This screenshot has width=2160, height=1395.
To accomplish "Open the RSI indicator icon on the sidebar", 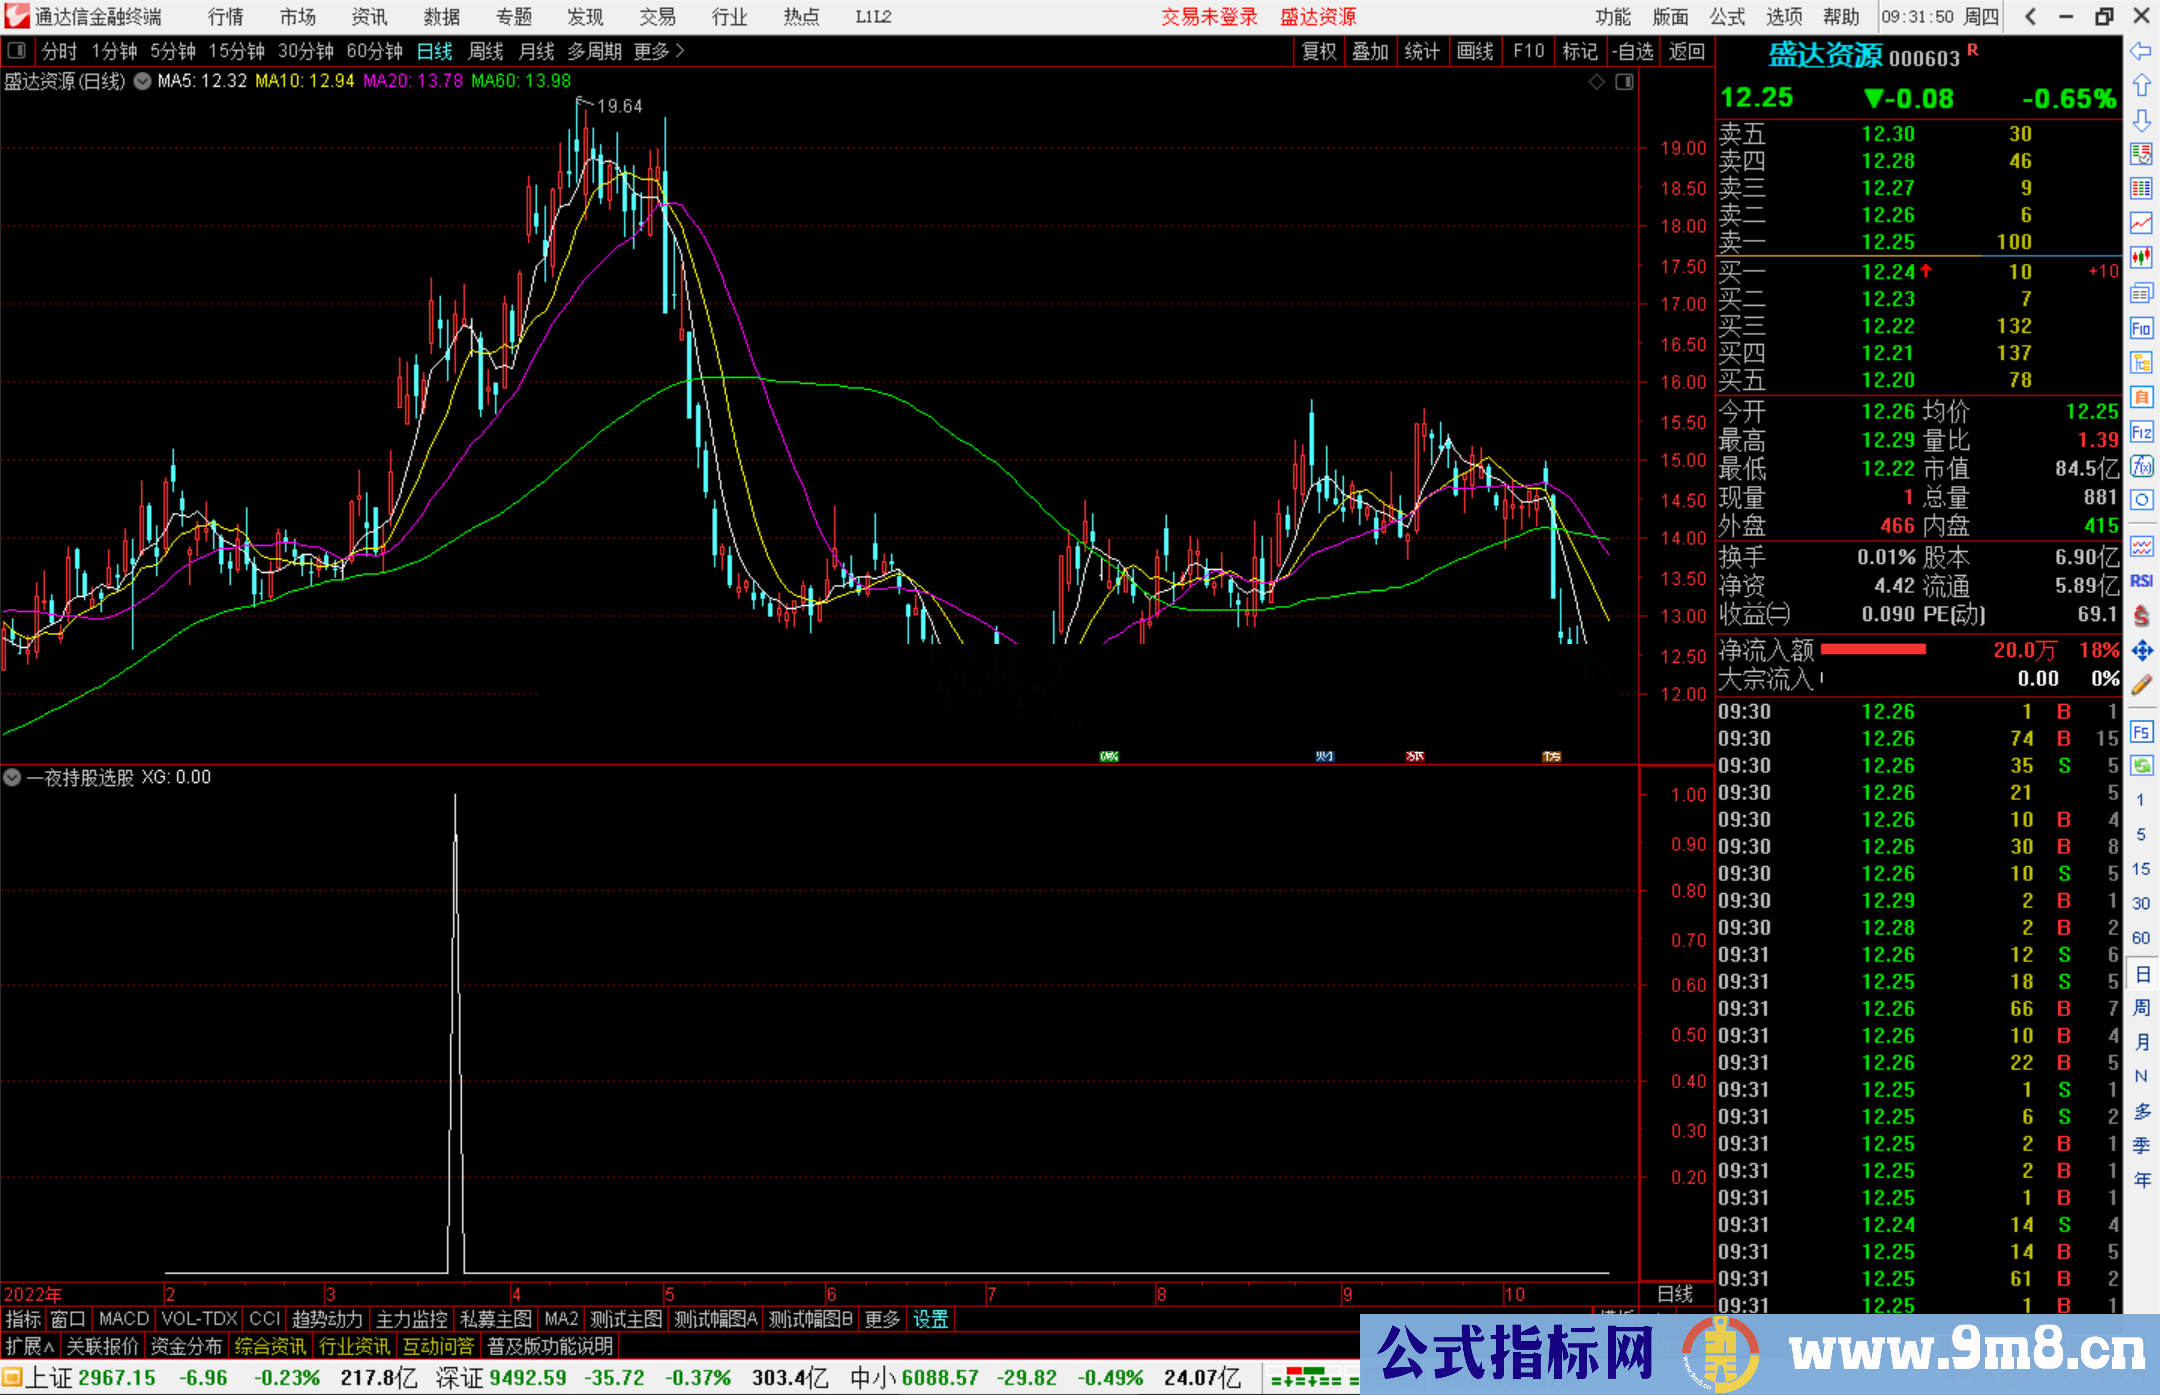I will [x=2142, y=579].
